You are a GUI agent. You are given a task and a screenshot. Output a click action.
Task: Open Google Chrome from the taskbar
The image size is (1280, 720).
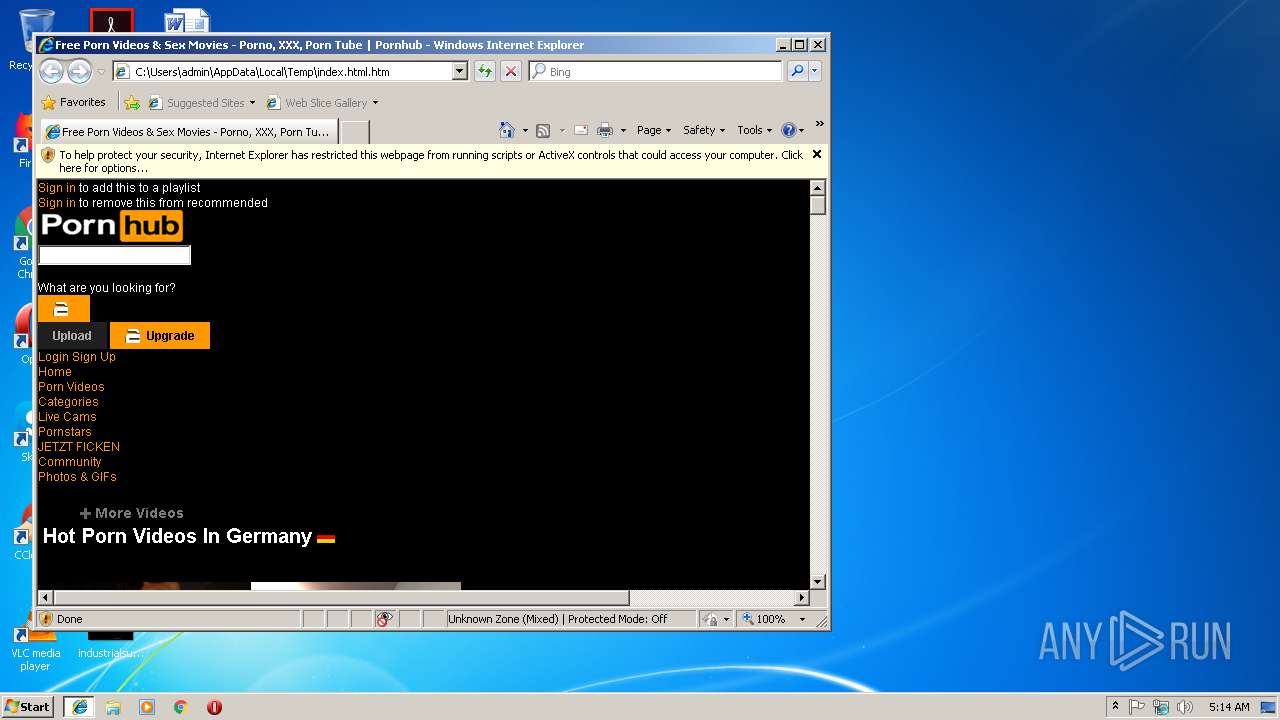[181, 707]
